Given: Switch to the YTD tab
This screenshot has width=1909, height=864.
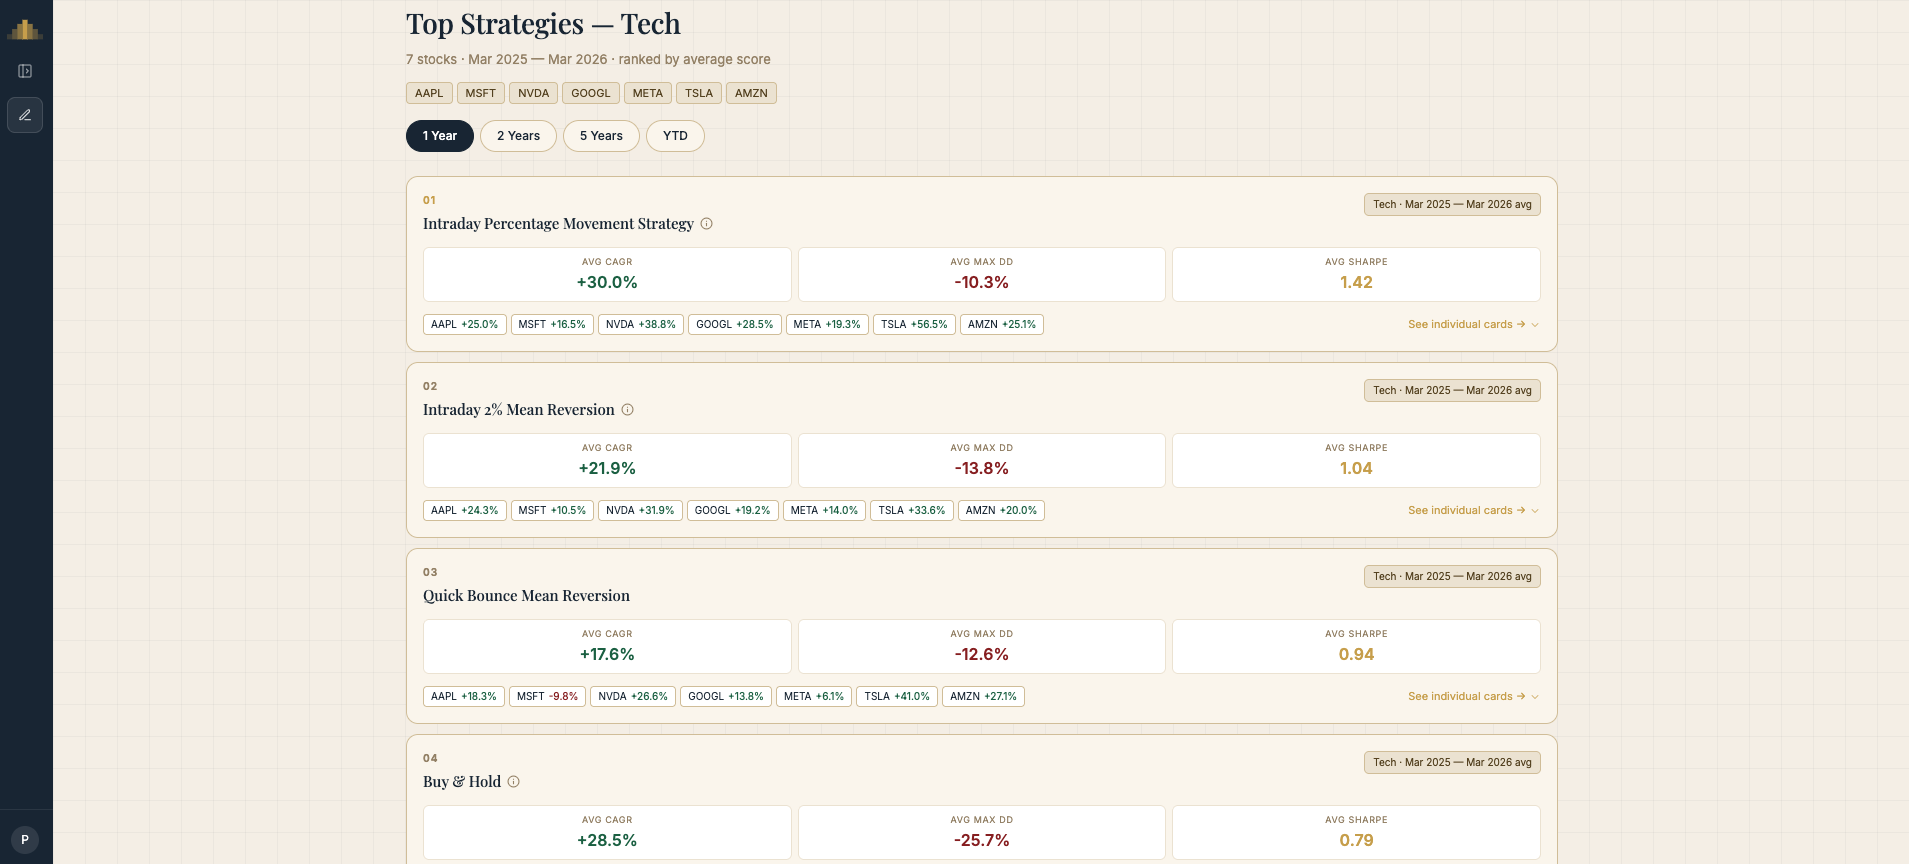Looking at the screenshot, I should click(675, 136).
